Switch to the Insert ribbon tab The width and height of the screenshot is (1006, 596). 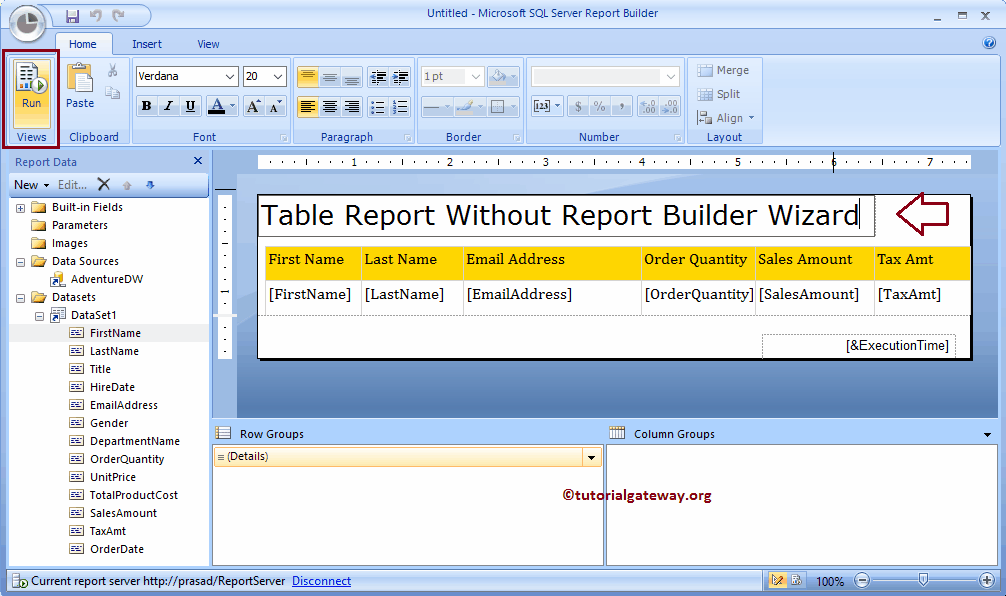point(147,44)
